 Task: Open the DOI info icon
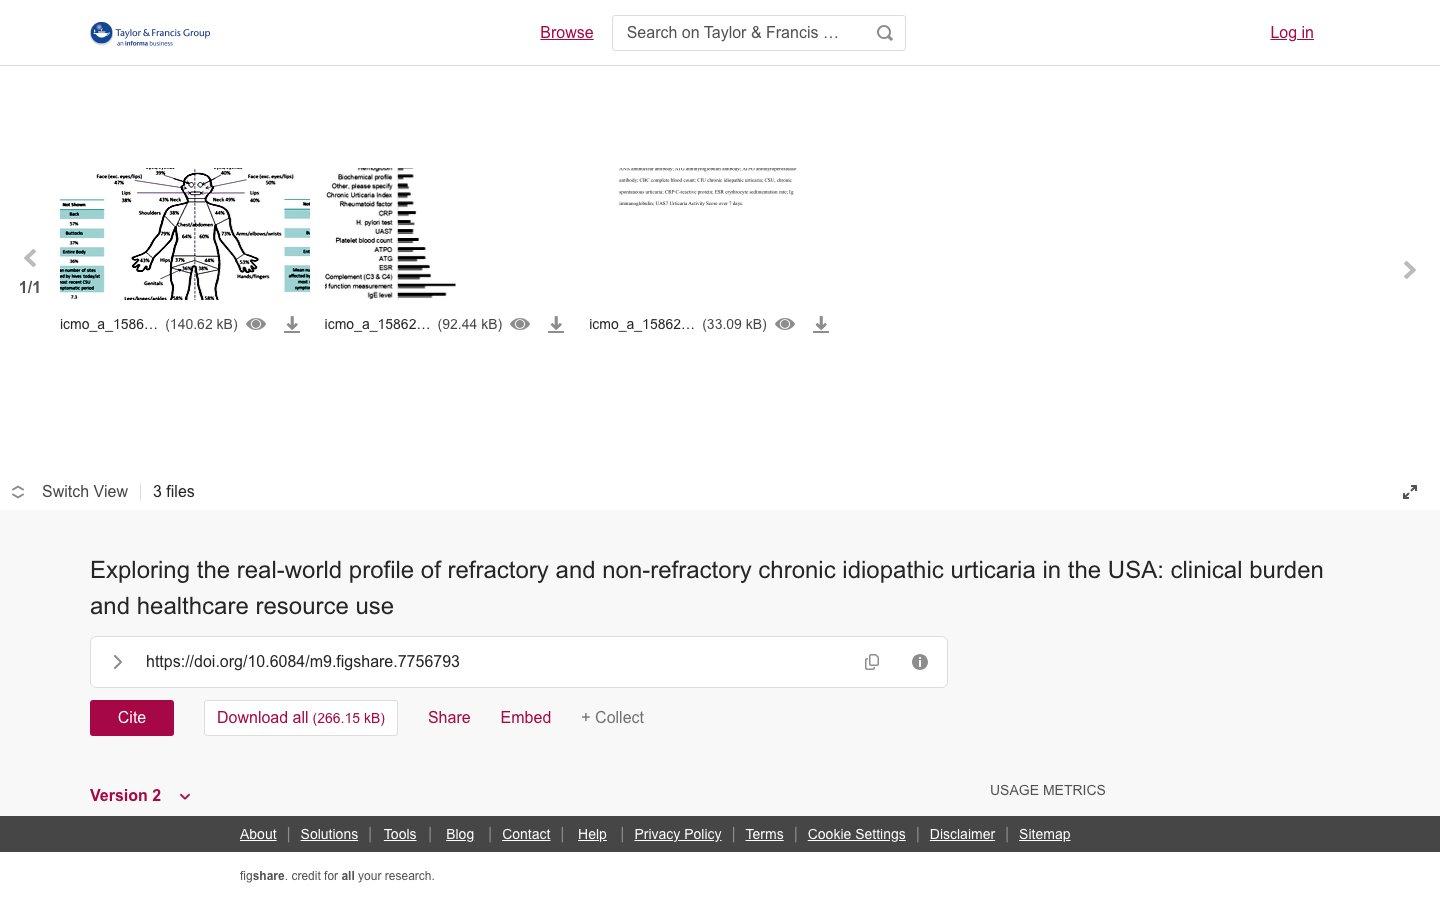[x=920, y=662]
